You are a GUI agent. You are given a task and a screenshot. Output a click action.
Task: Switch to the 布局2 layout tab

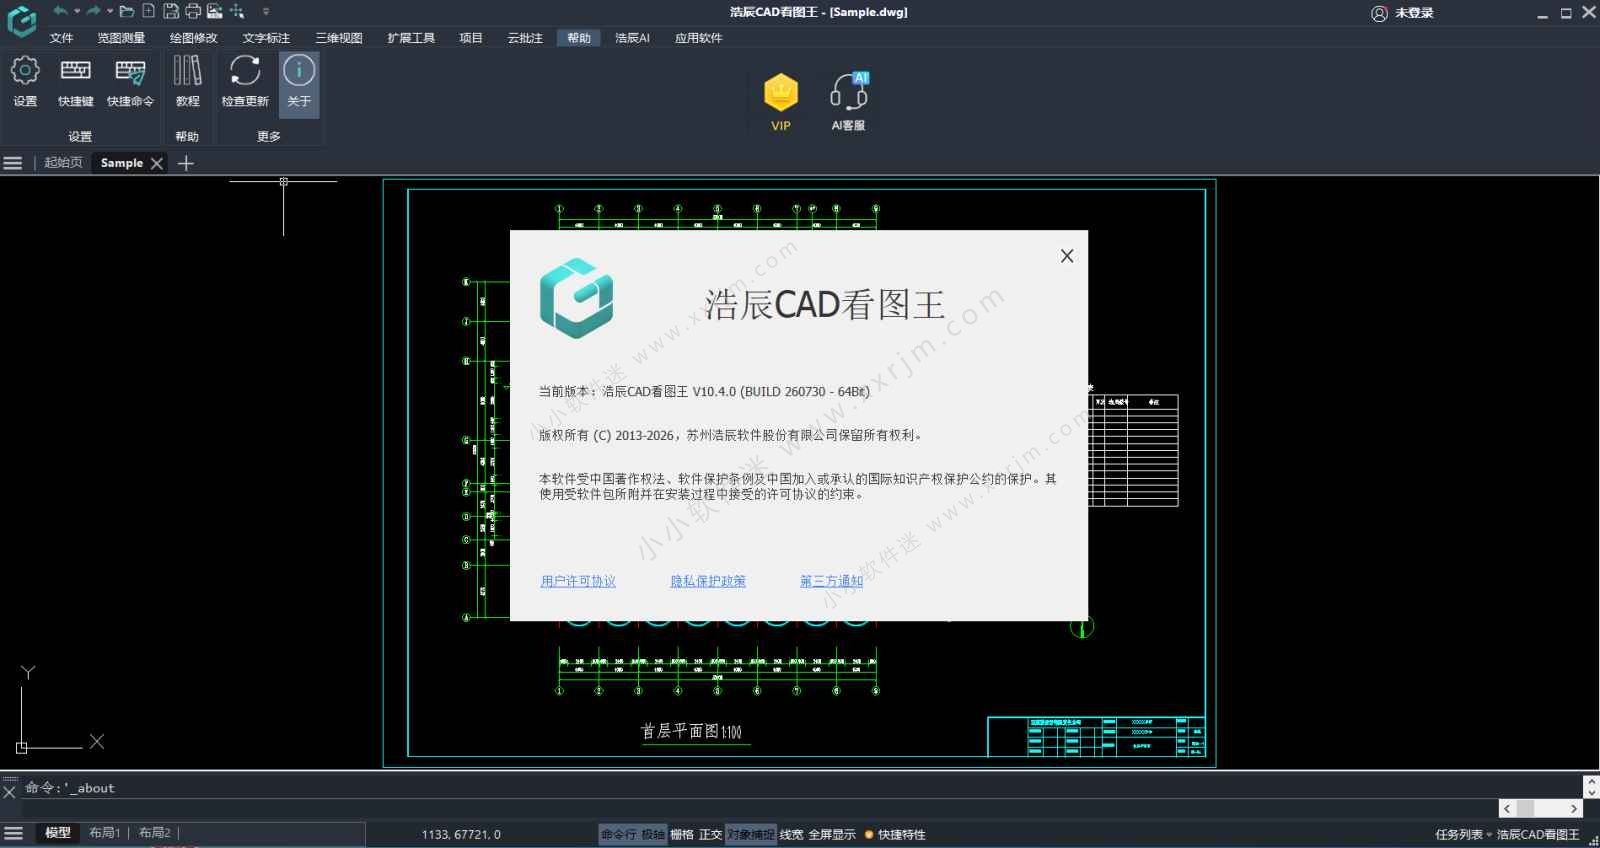155,833
